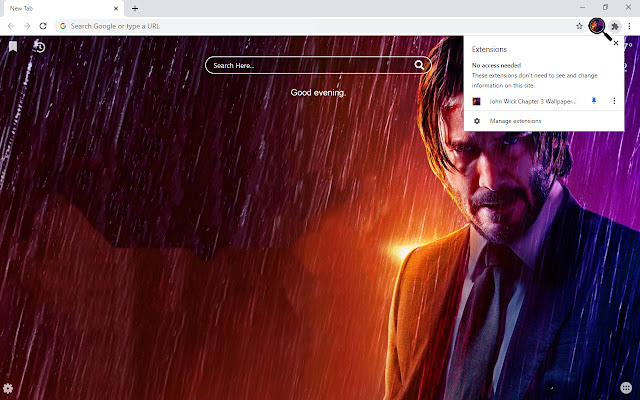Click the John Wick extension thumbnail icon in list
640x400 pixels.
click(x=476, y=101)
